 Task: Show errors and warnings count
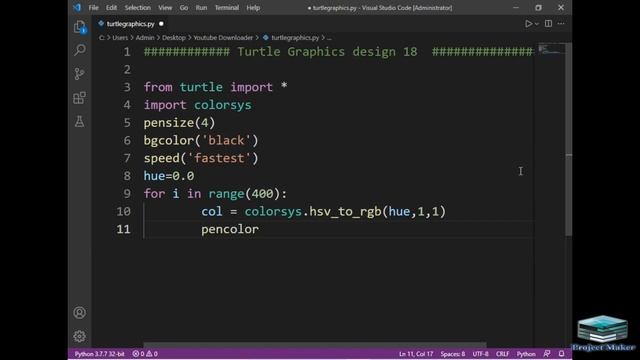(145, 354)
